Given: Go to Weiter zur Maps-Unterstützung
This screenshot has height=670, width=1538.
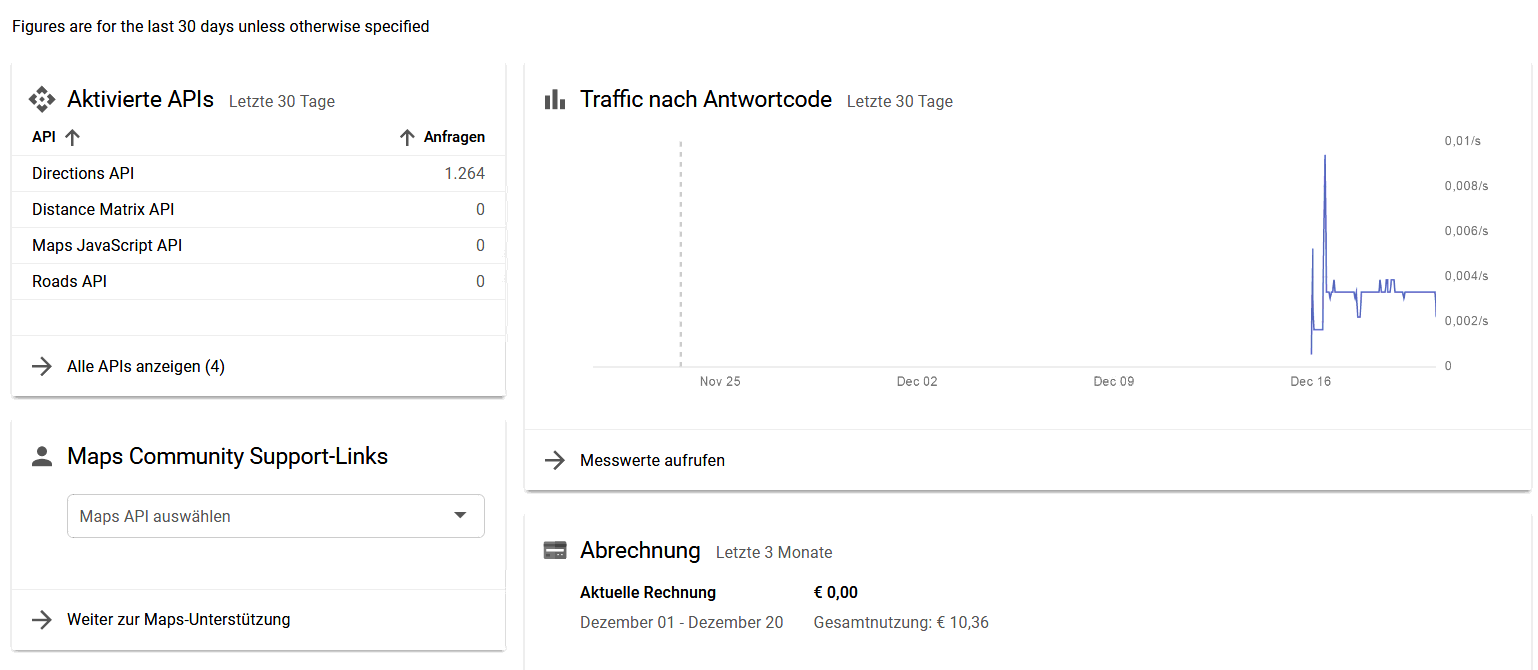Looking at the screenshot, I should (178, 620).
